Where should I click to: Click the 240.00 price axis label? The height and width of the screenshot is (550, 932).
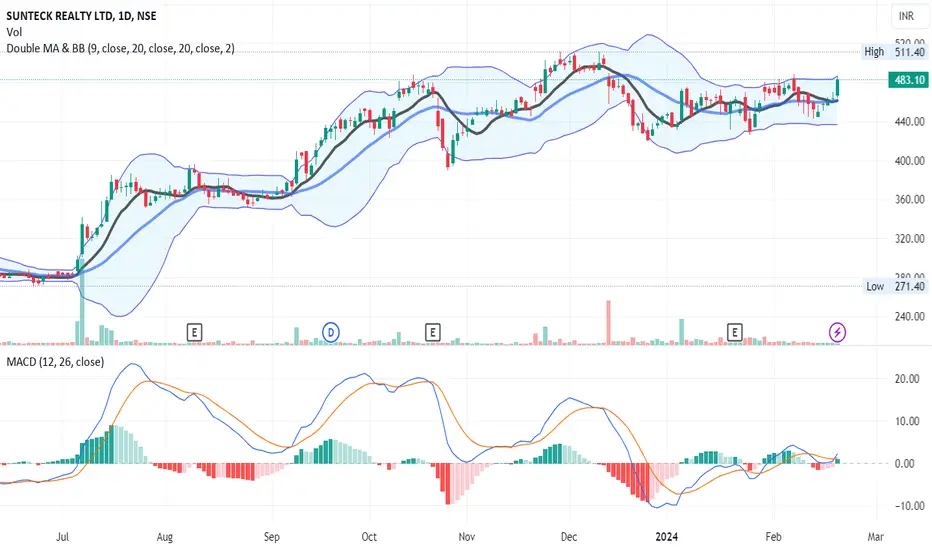(910, 316)
